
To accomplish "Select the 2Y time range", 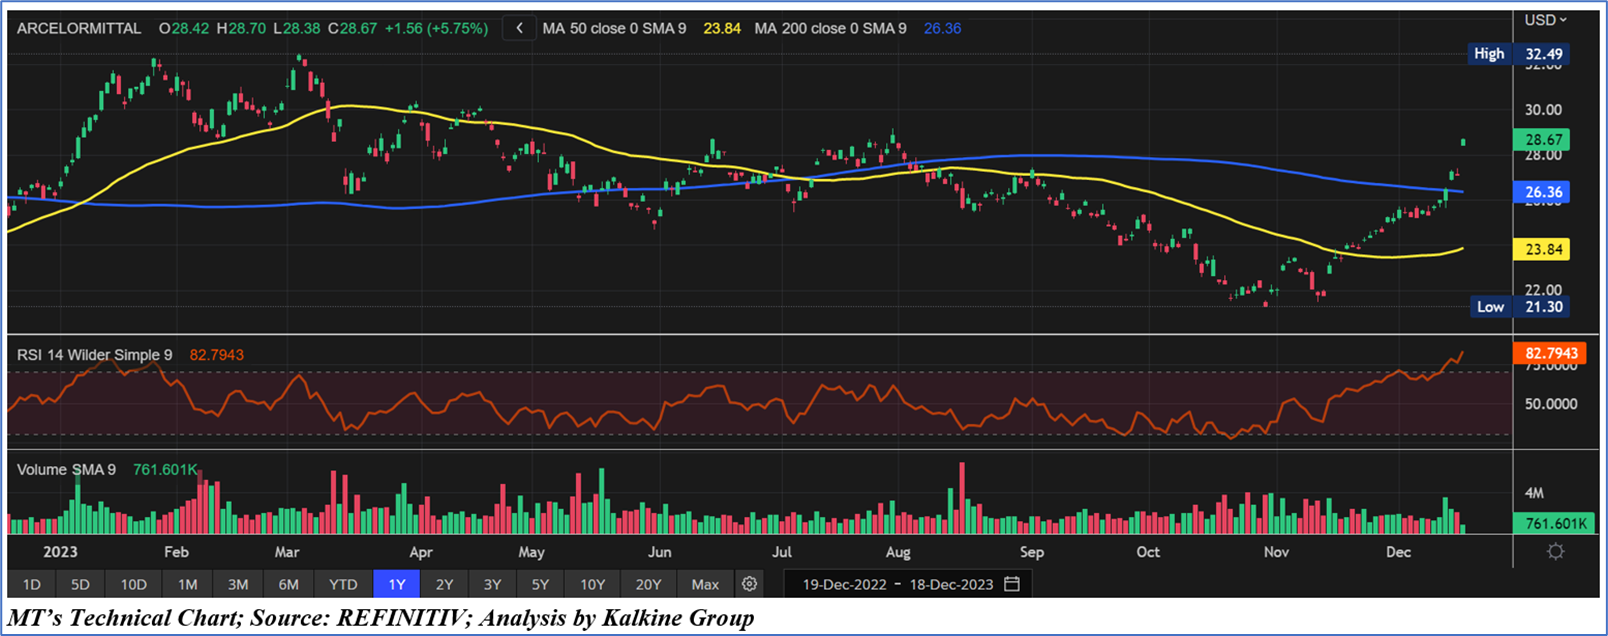I will (444, 584).
